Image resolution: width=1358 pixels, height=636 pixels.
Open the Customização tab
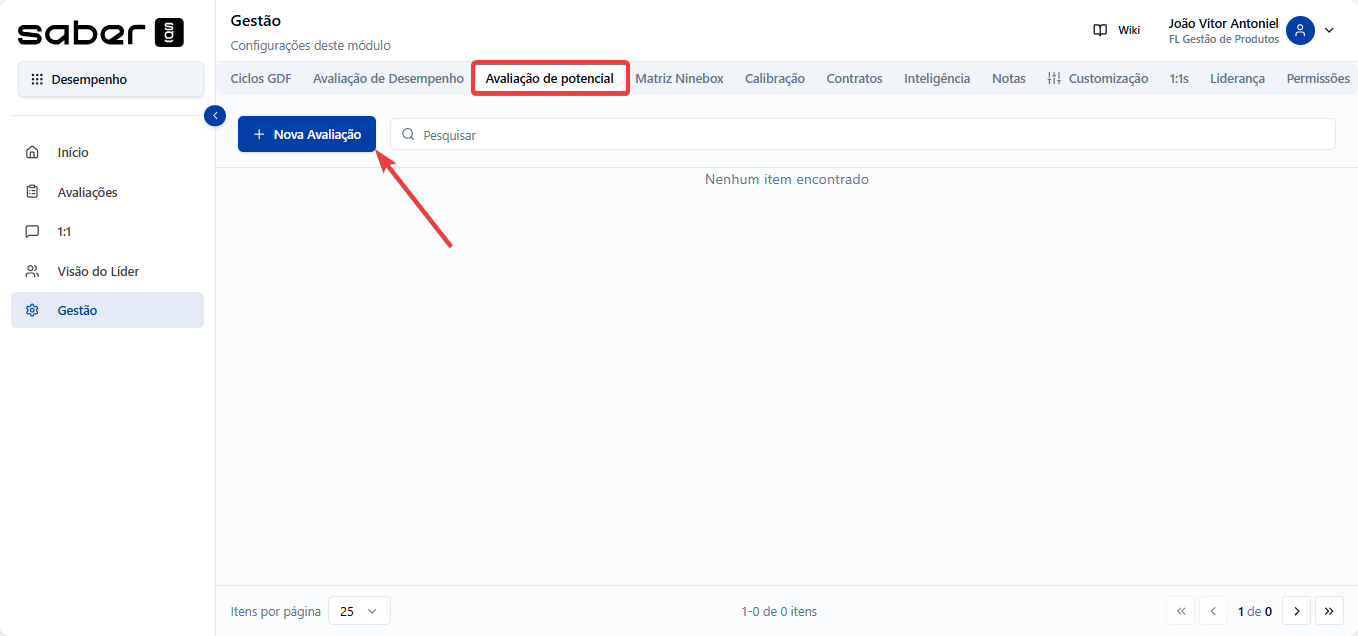(x=1097, y=78)
